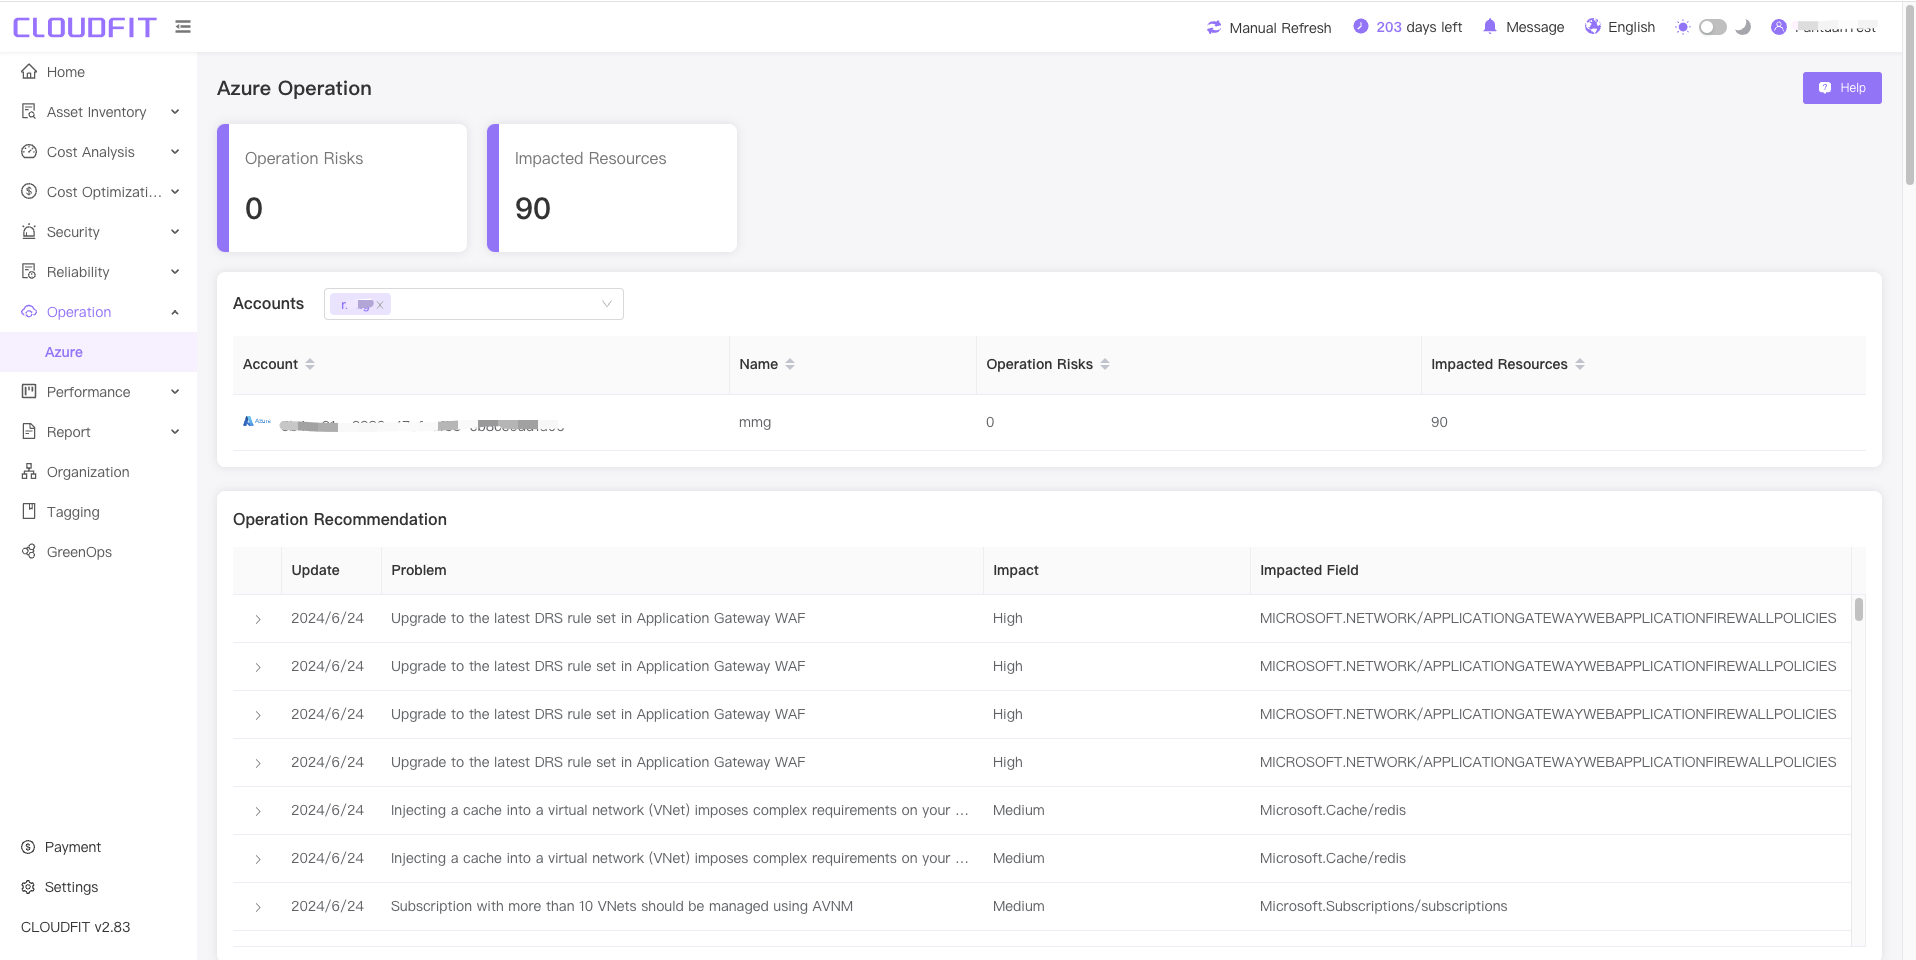Click the Report document icon
Image resolution: width=1916 pixels, height=960 pixels.
tap(29, 432)
